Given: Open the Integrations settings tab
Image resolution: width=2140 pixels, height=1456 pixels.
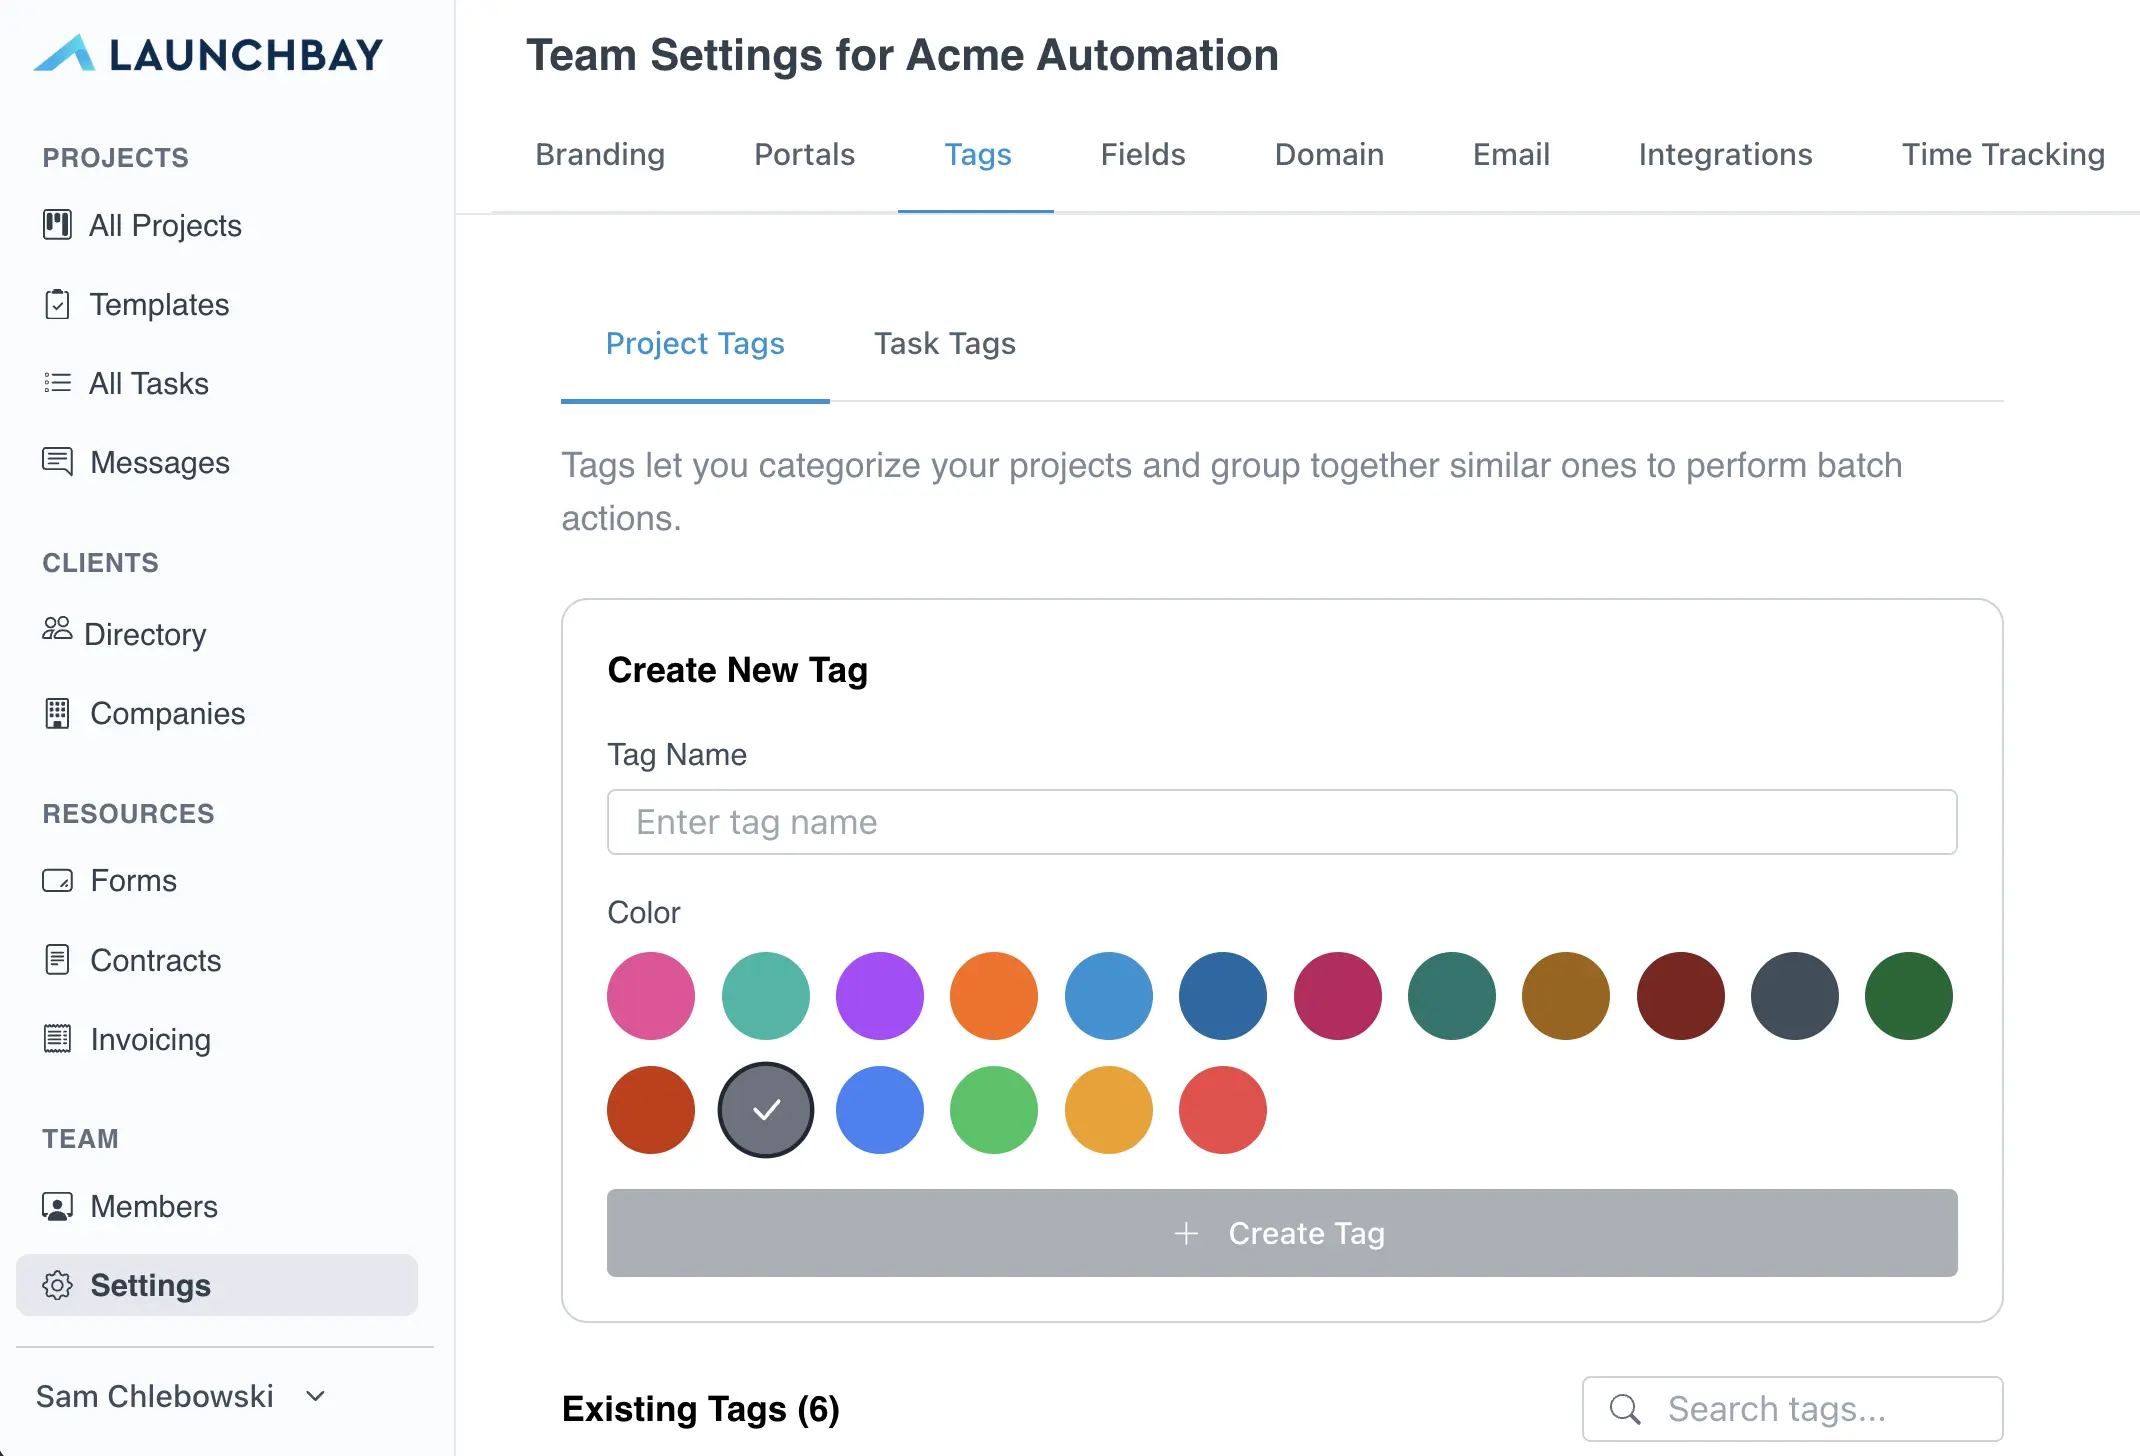Looking at the screenshot, I should pos(1725,154).
